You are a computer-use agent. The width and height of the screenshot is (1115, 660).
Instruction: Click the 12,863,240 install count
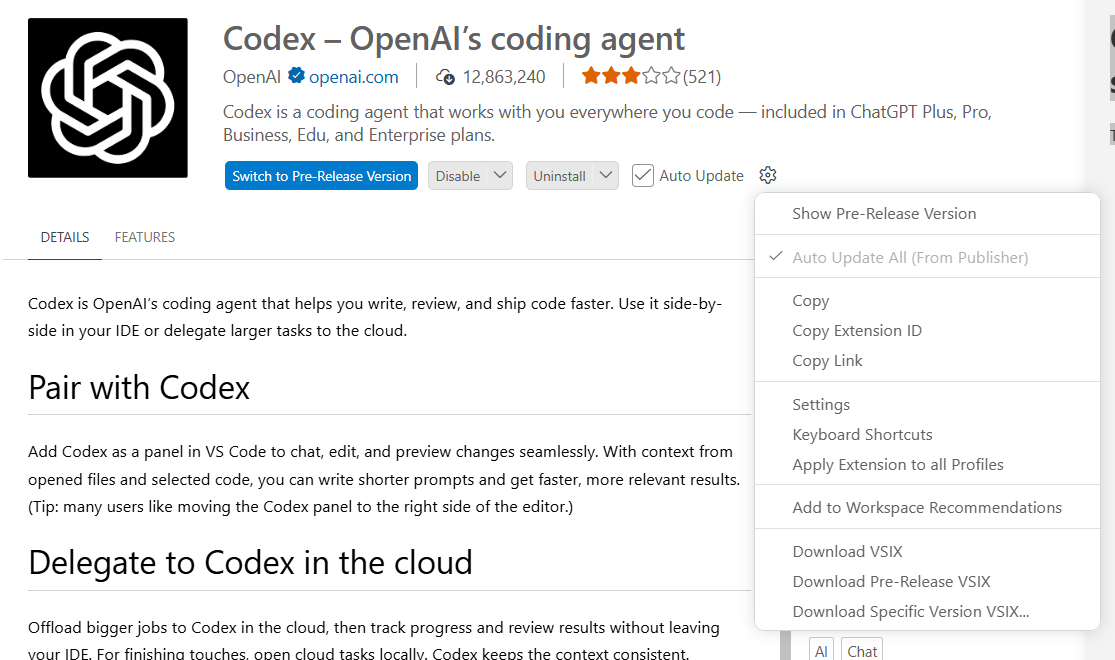pos(504,77)
